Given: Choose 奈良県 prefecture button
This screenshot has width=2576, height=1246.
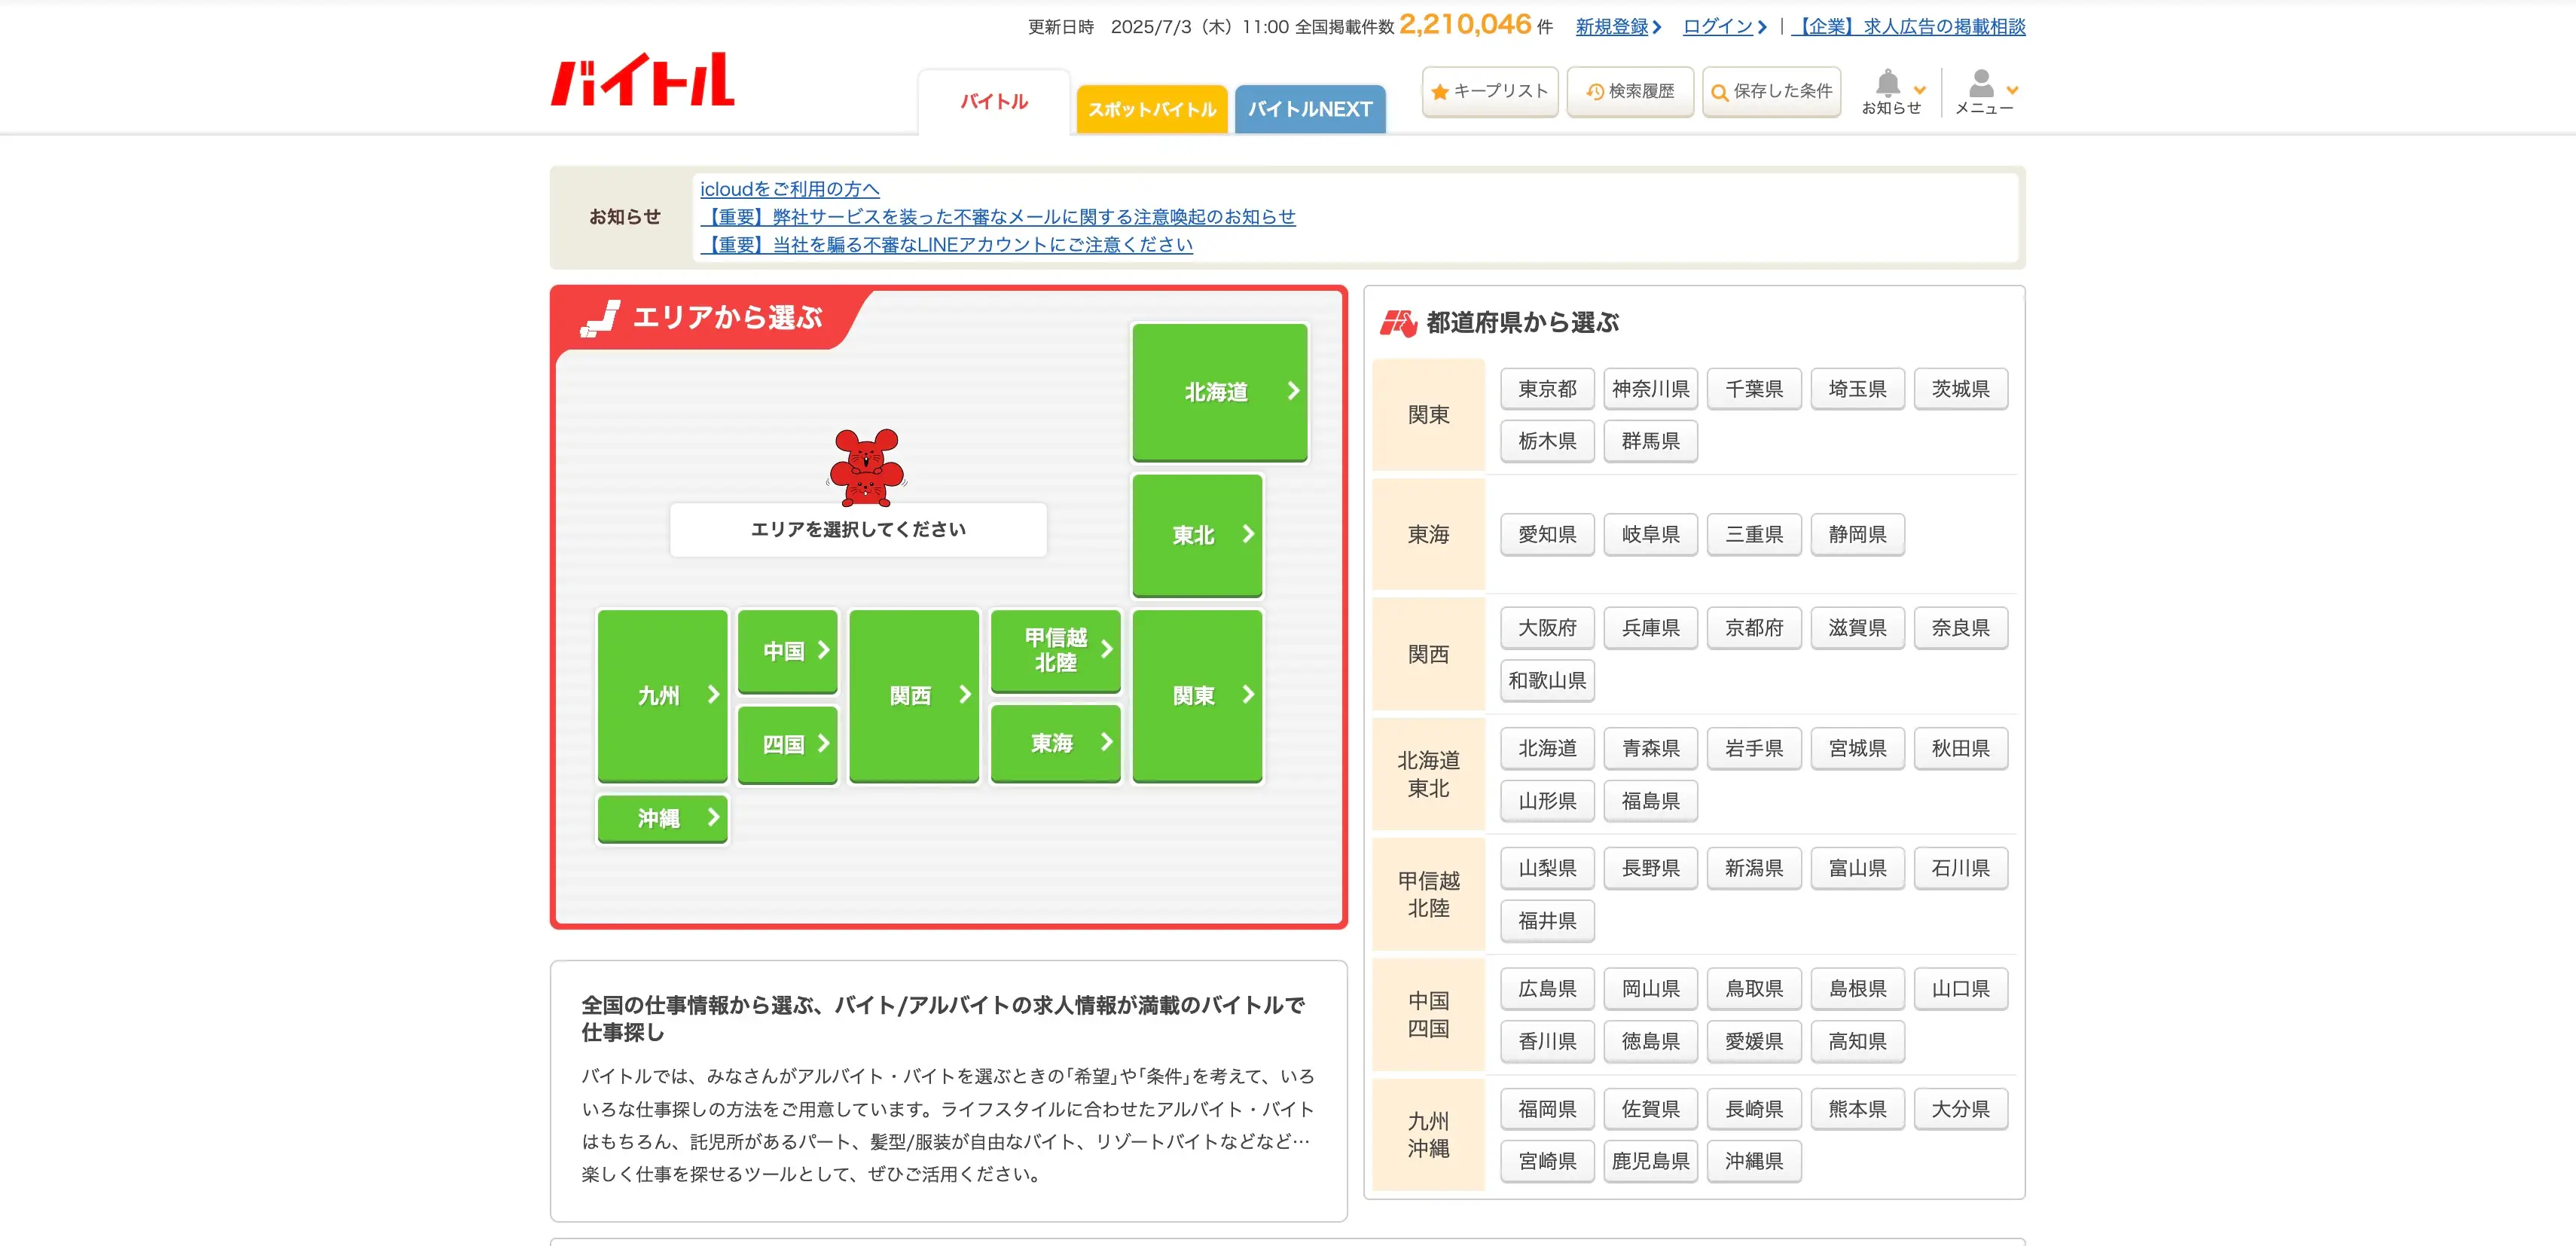Looking at the screenshot, I should tap(1960, 628).
